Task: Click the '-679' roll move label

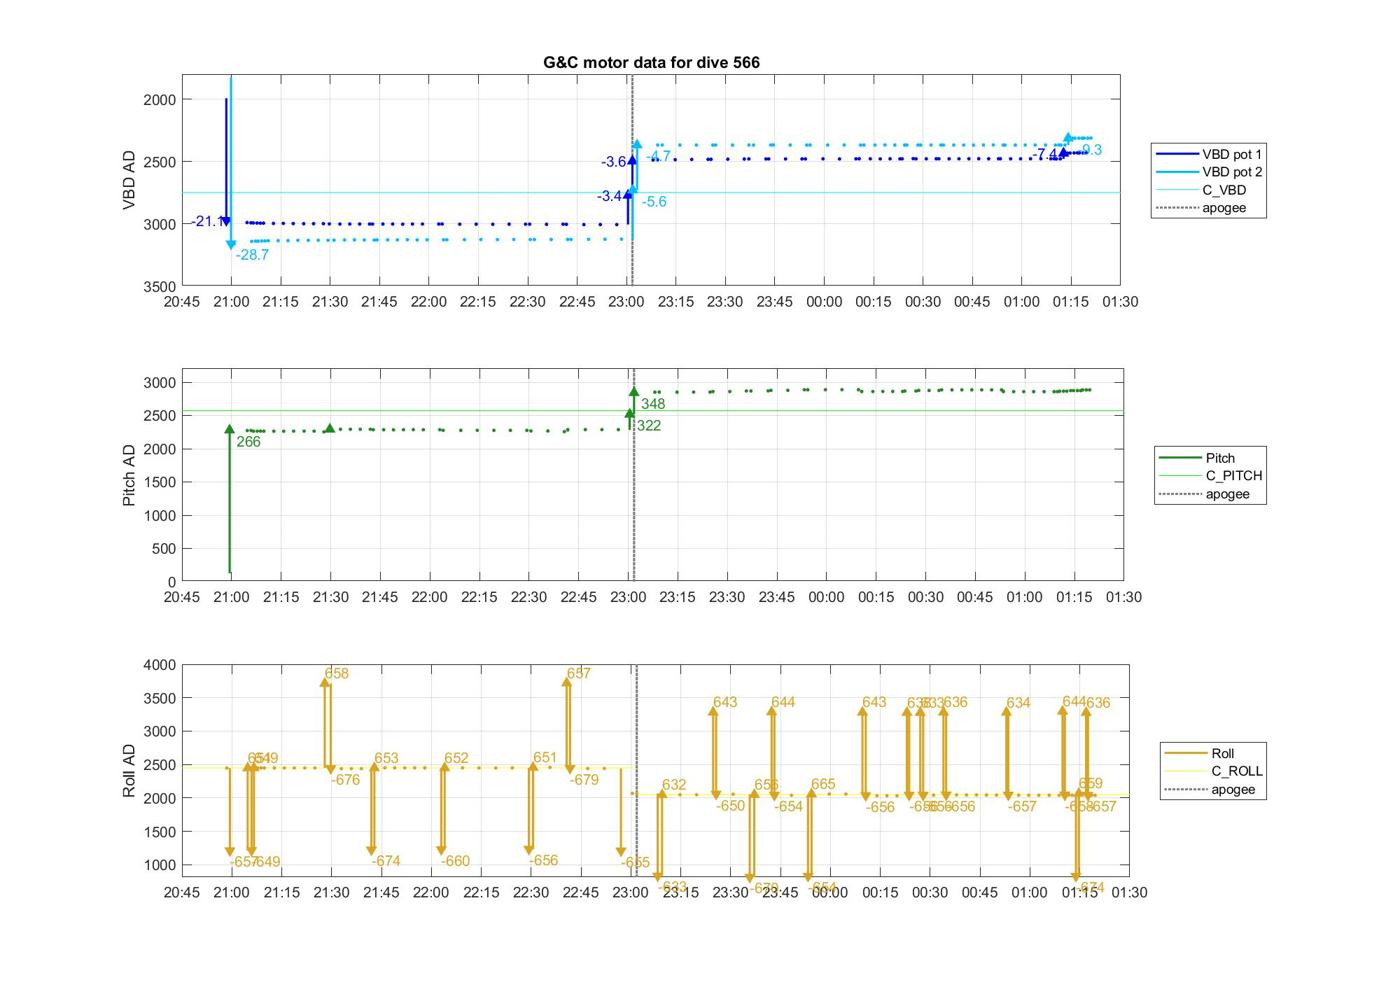Action: coord(584,780)
